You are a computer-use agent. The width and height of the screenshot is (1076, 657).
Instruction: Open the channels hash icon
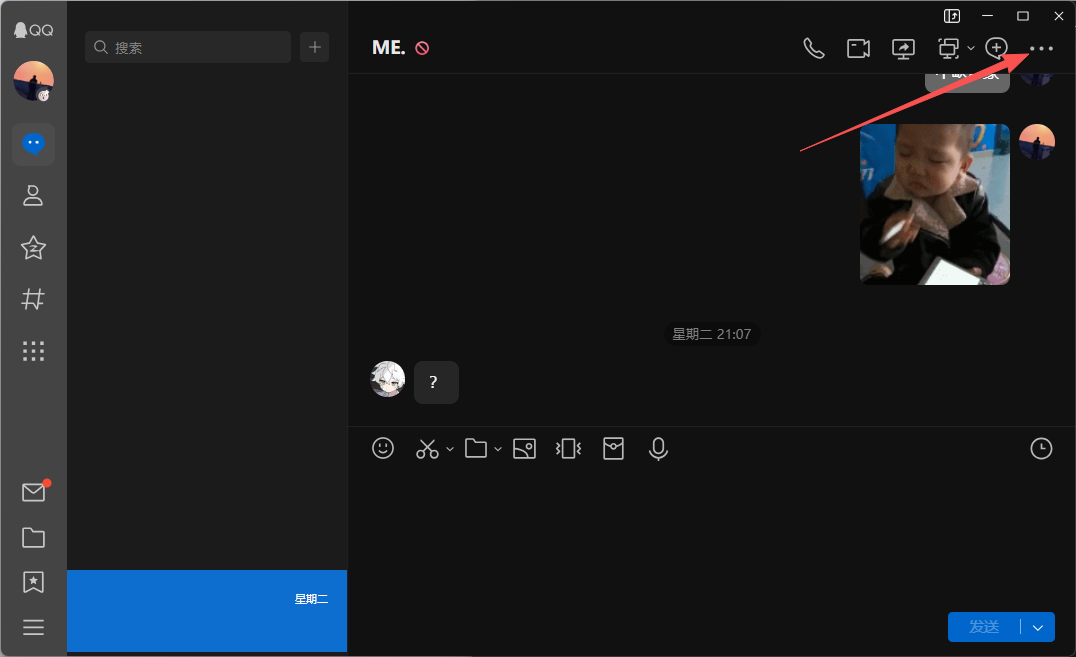pos(33,299)
